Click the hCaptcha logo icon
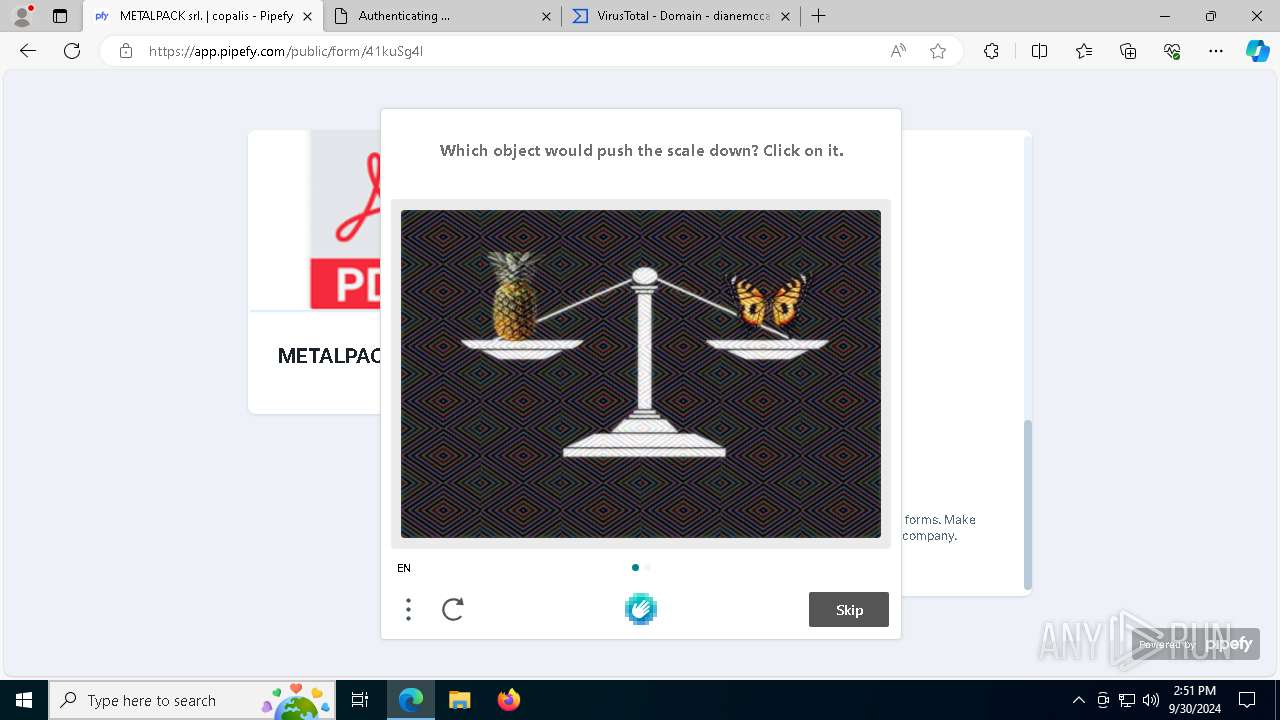The width and height of the screenshot is (1280, 720). coord(641,609)
